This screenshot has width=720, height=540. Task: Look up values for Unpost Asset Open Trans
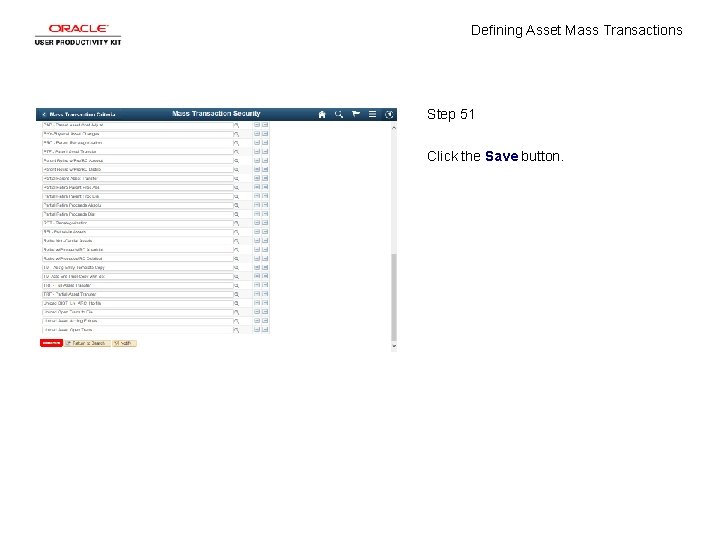(236, 330)
